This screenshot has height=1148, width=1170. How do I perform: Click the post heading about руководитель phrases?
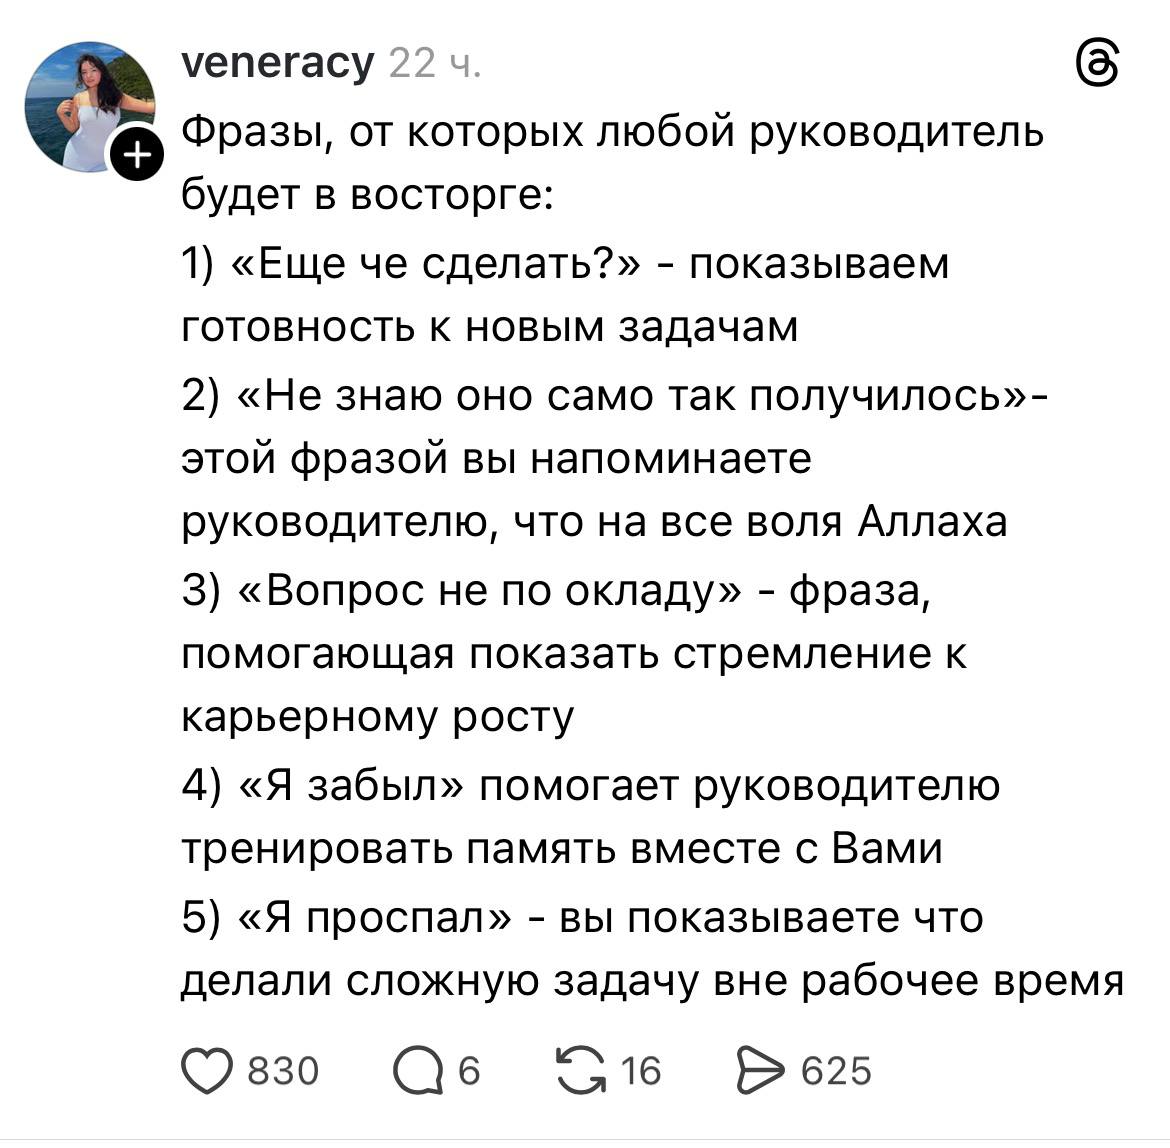coord(612,130)
